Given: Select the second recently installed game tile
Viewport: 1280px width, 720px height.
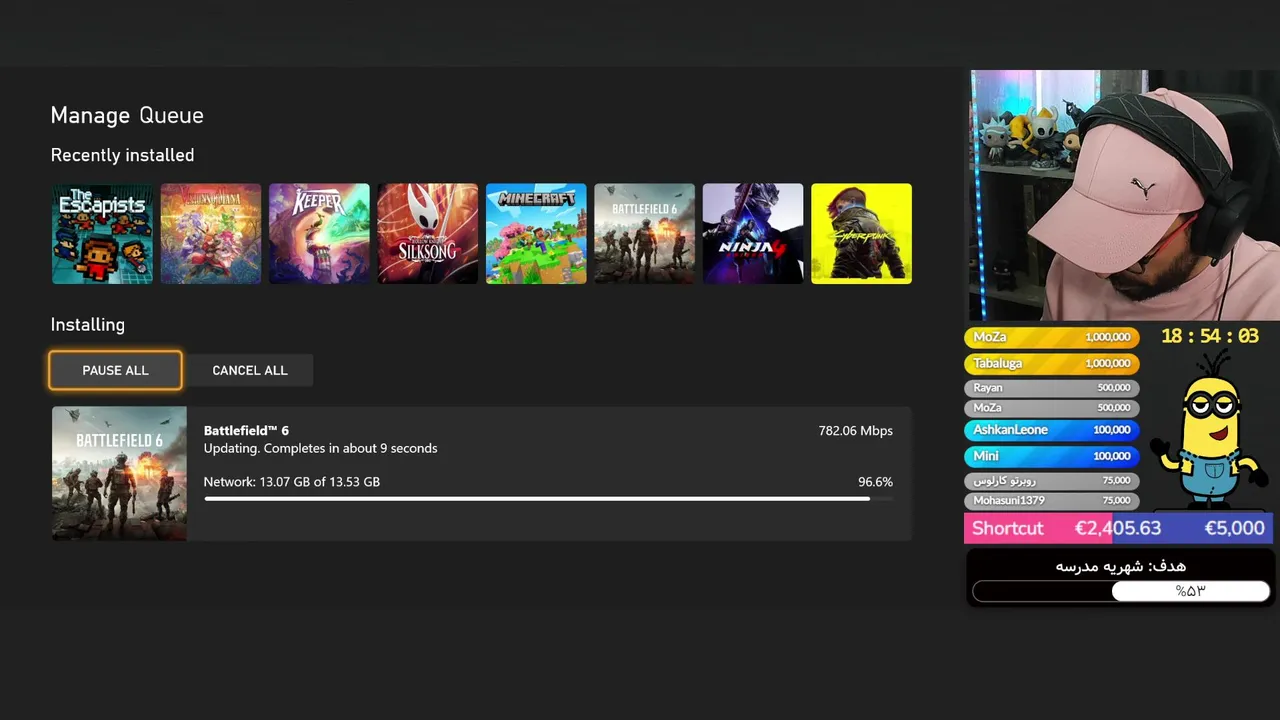Looking at the screenshot, I should (x=211, y=233).
